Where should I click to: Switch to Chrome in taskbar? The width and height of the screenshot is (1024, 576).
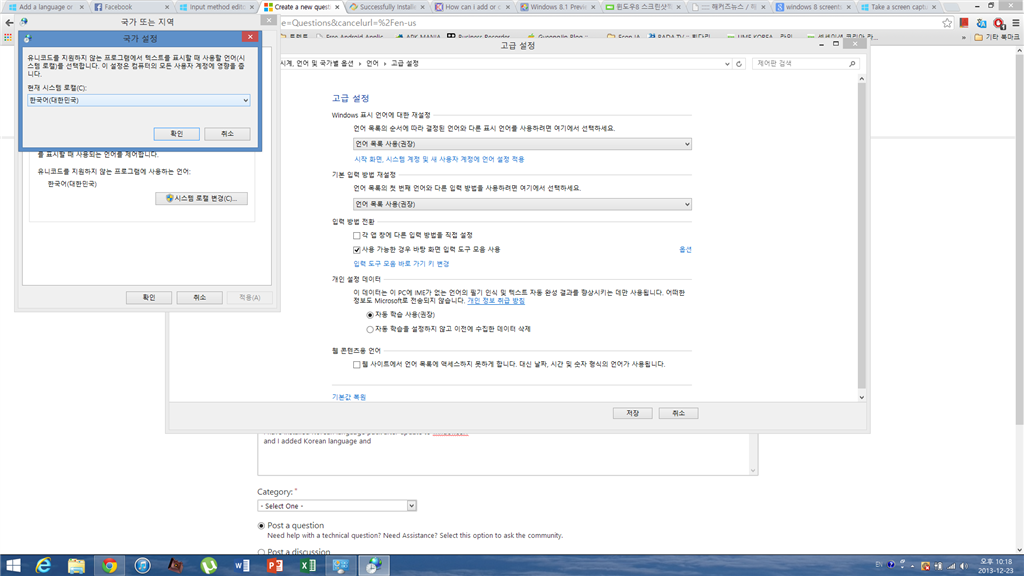[110, 566]
